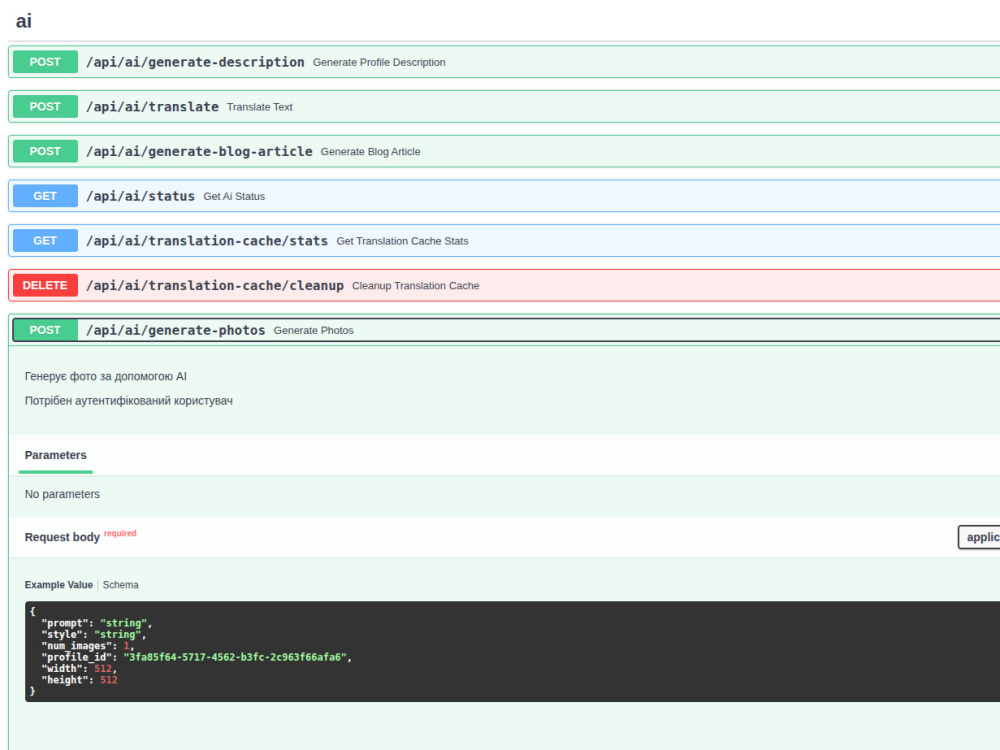Click the /api/ai/status path text
The height and width of the screenshot is (750, 1000).
(x=140, y=196)
